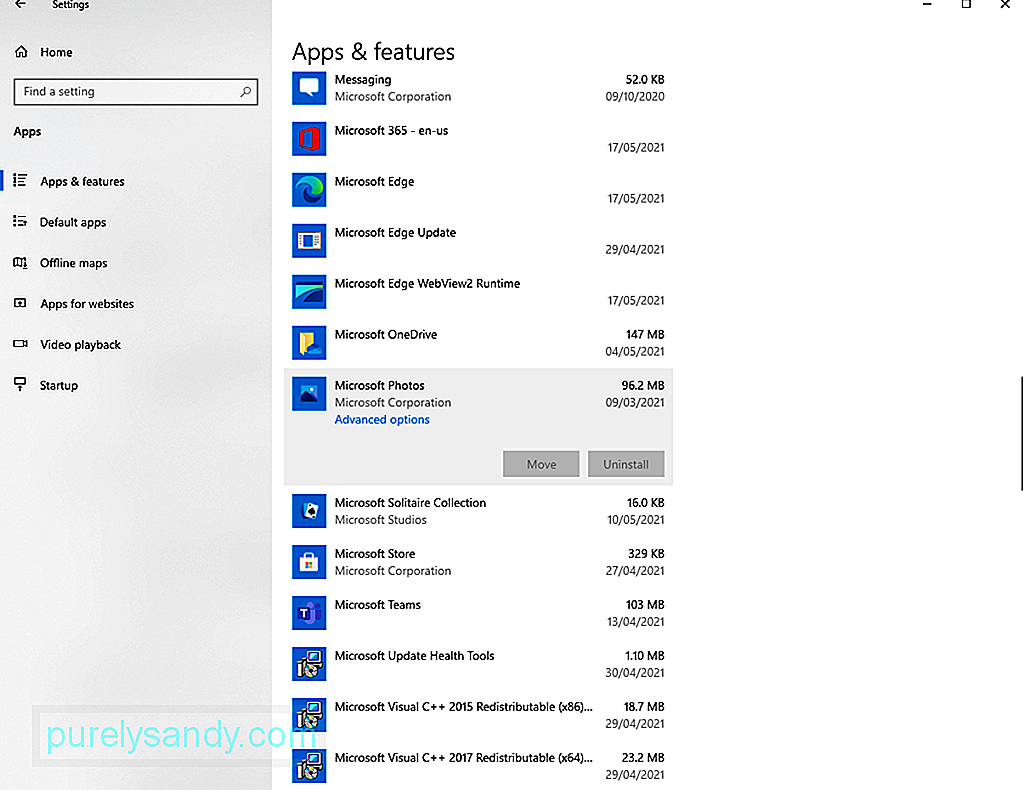The width and height of the screenshot is (1024, 790).
Task: Open Home in the sidebar
Action: point(56,52)
